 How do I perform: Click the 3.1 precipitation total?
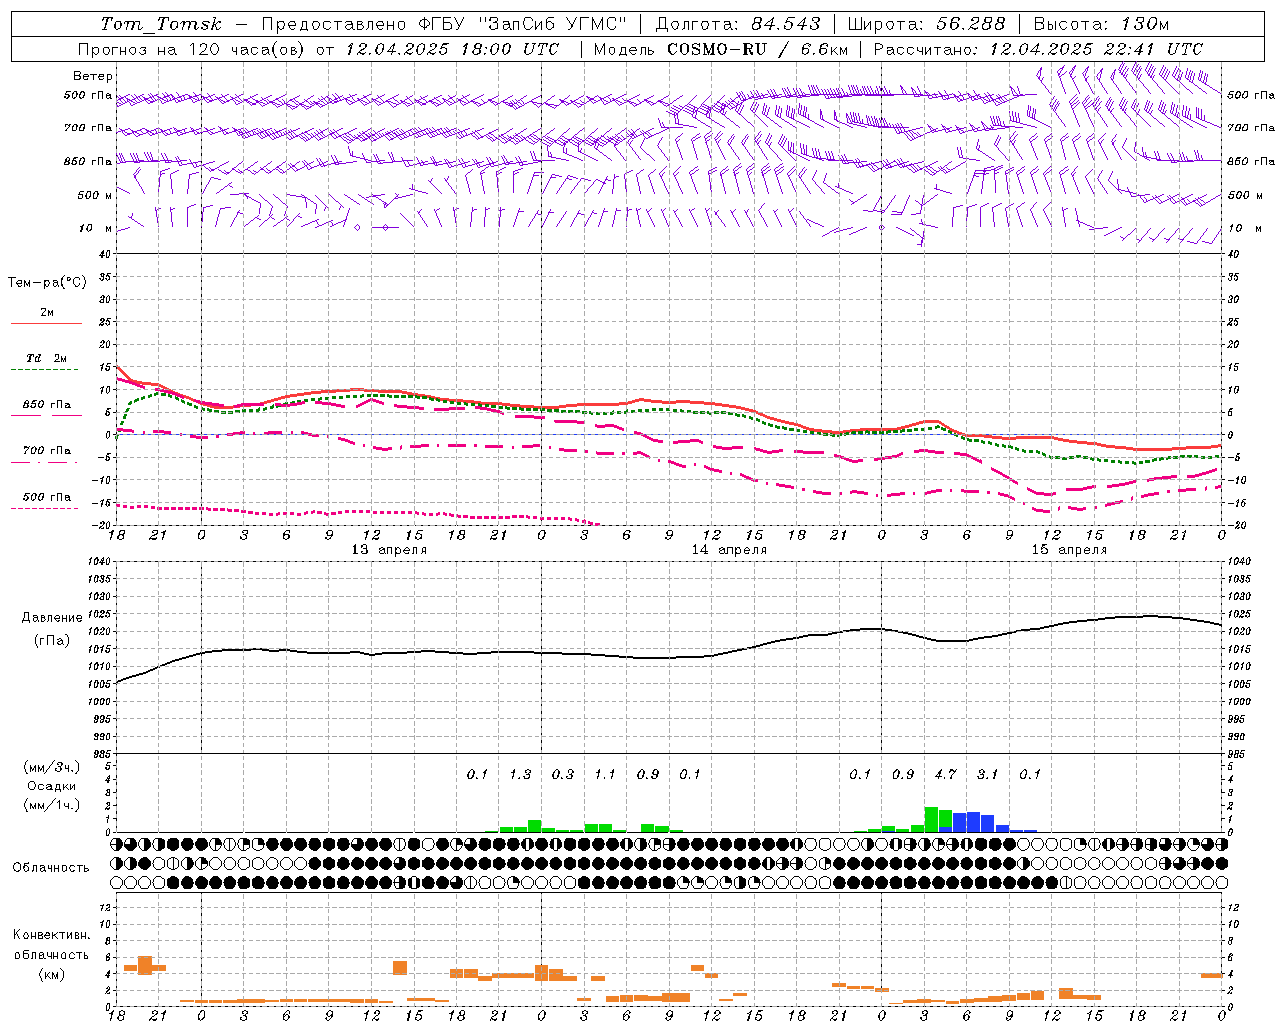(988, 775)
